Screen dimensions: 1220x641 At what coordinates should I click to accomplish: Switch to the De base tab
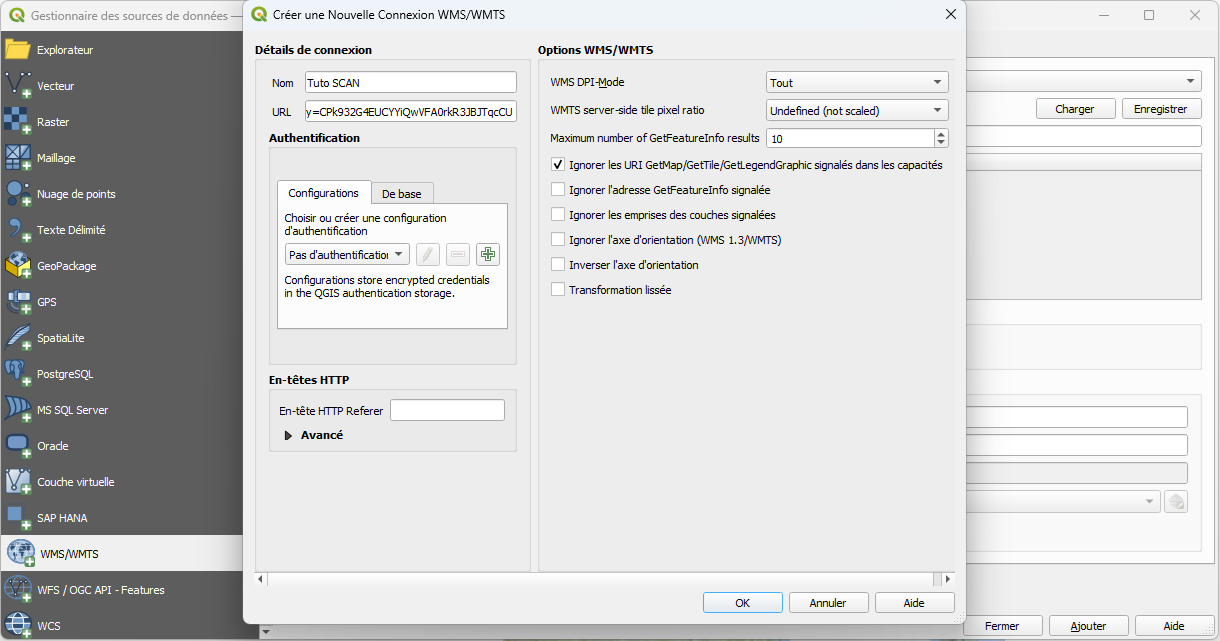click(401, 193)
